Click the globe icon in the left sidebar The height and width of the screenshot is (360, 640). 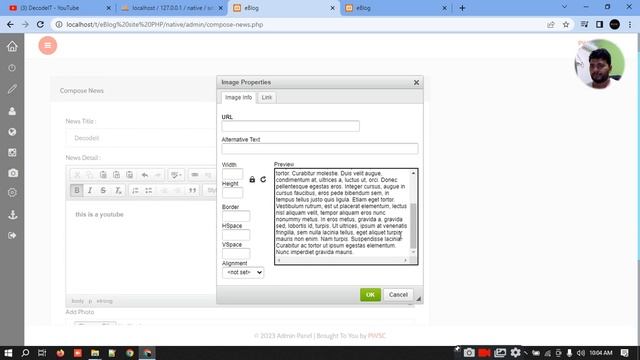coord(12,132)
